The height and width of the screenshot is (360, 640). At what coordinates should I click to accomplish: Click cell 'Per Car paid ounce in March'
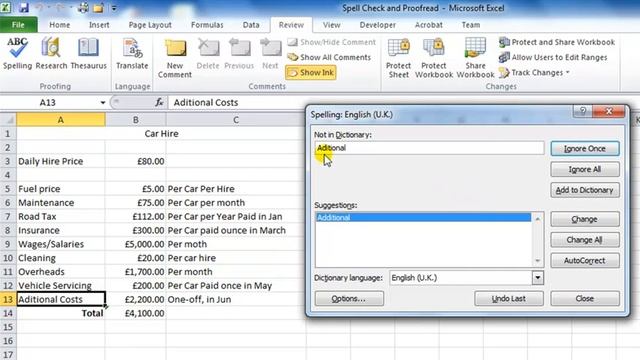click(236, 230)
